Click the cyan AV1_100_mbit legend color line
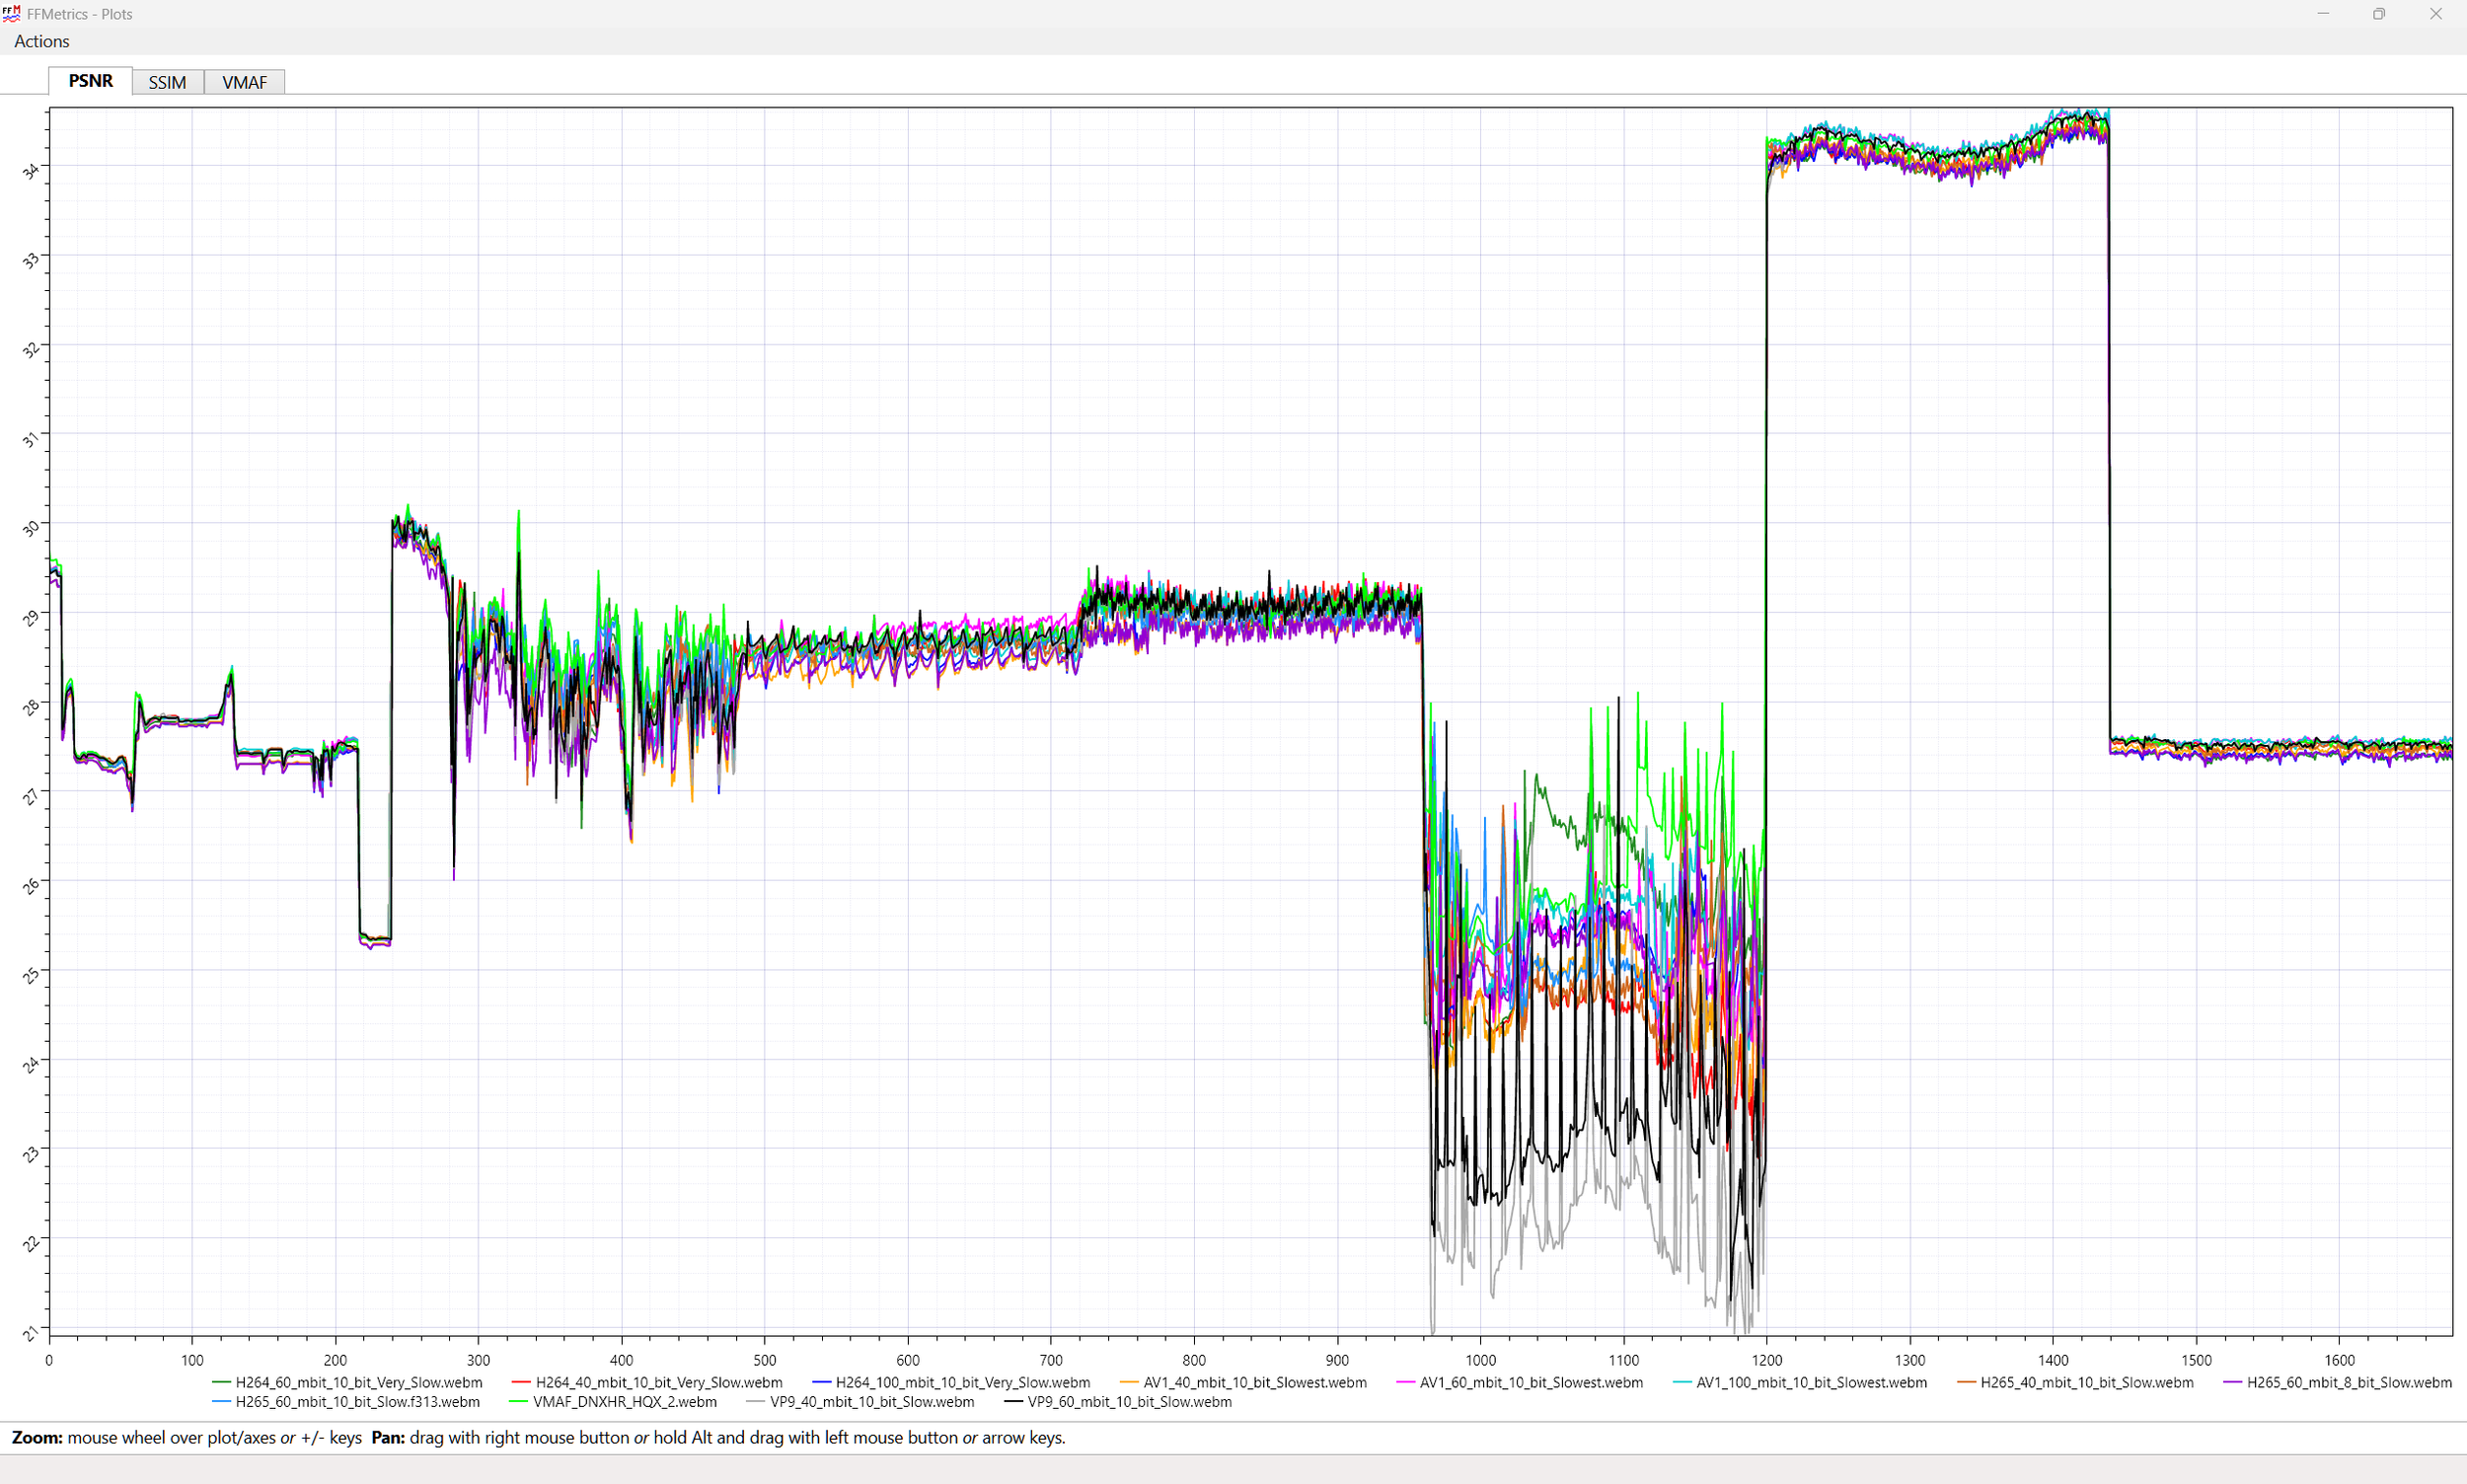Screen dimensions: 2467x1484 (x=1681, y=1383)
